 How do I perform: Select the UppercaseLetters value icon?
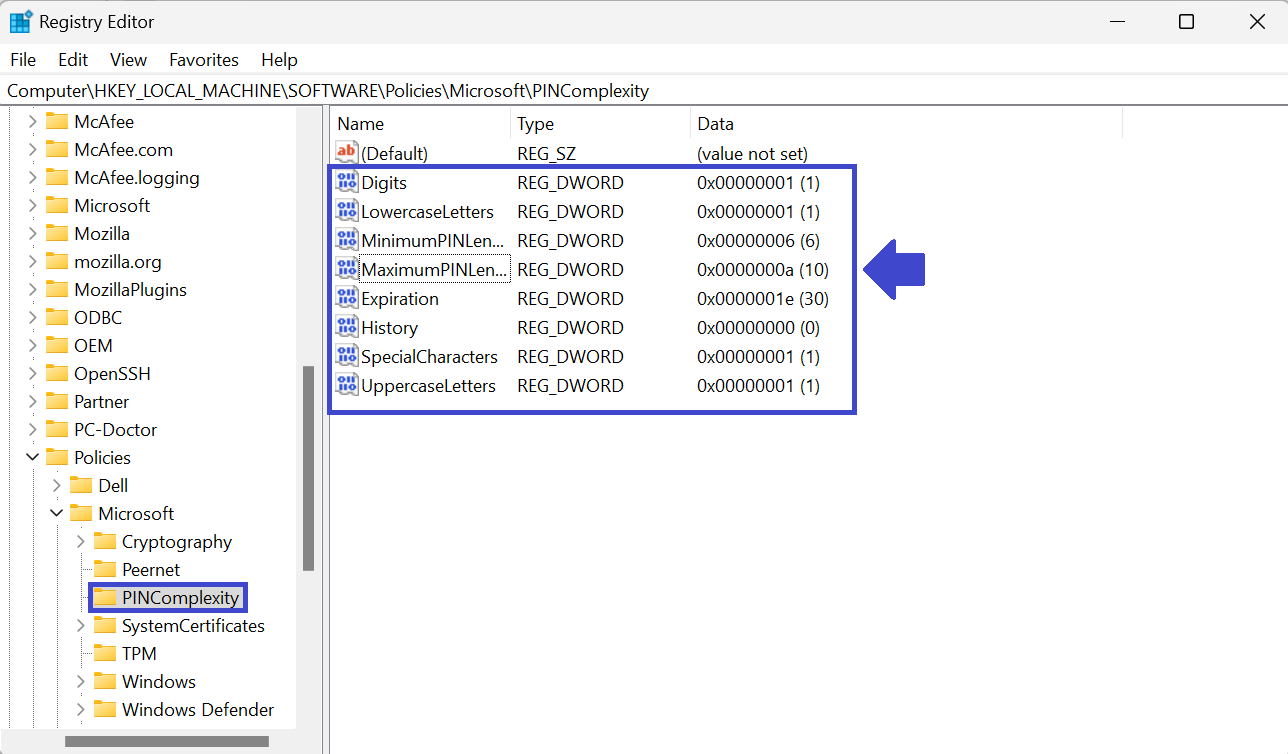coord(346,386)
